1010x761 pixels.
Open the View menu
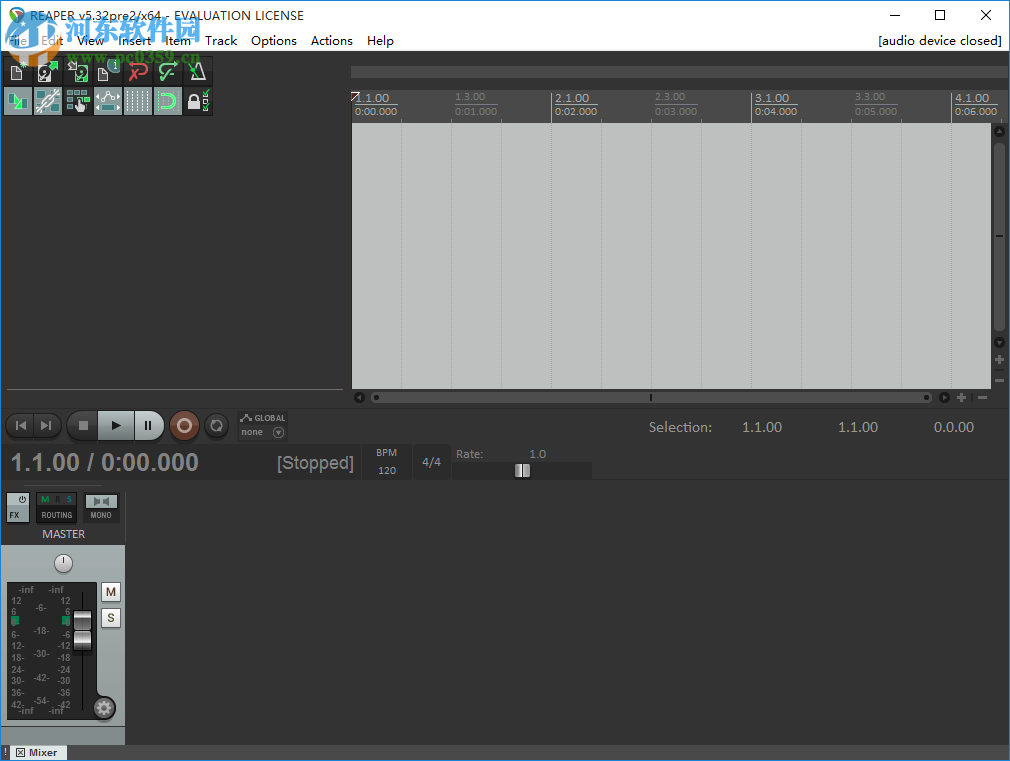[x=90, y=41]
